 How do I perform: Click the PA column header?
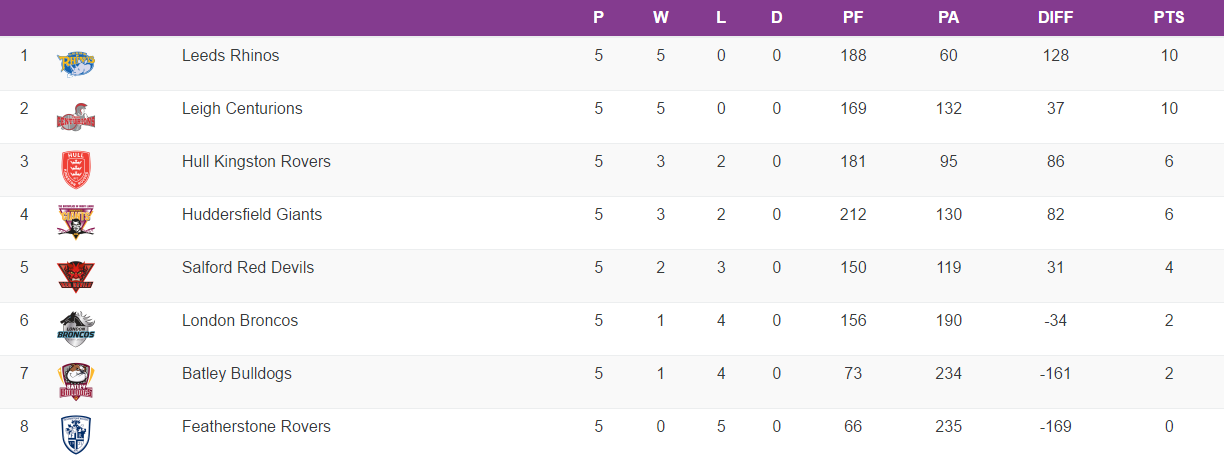coord(949,18)
